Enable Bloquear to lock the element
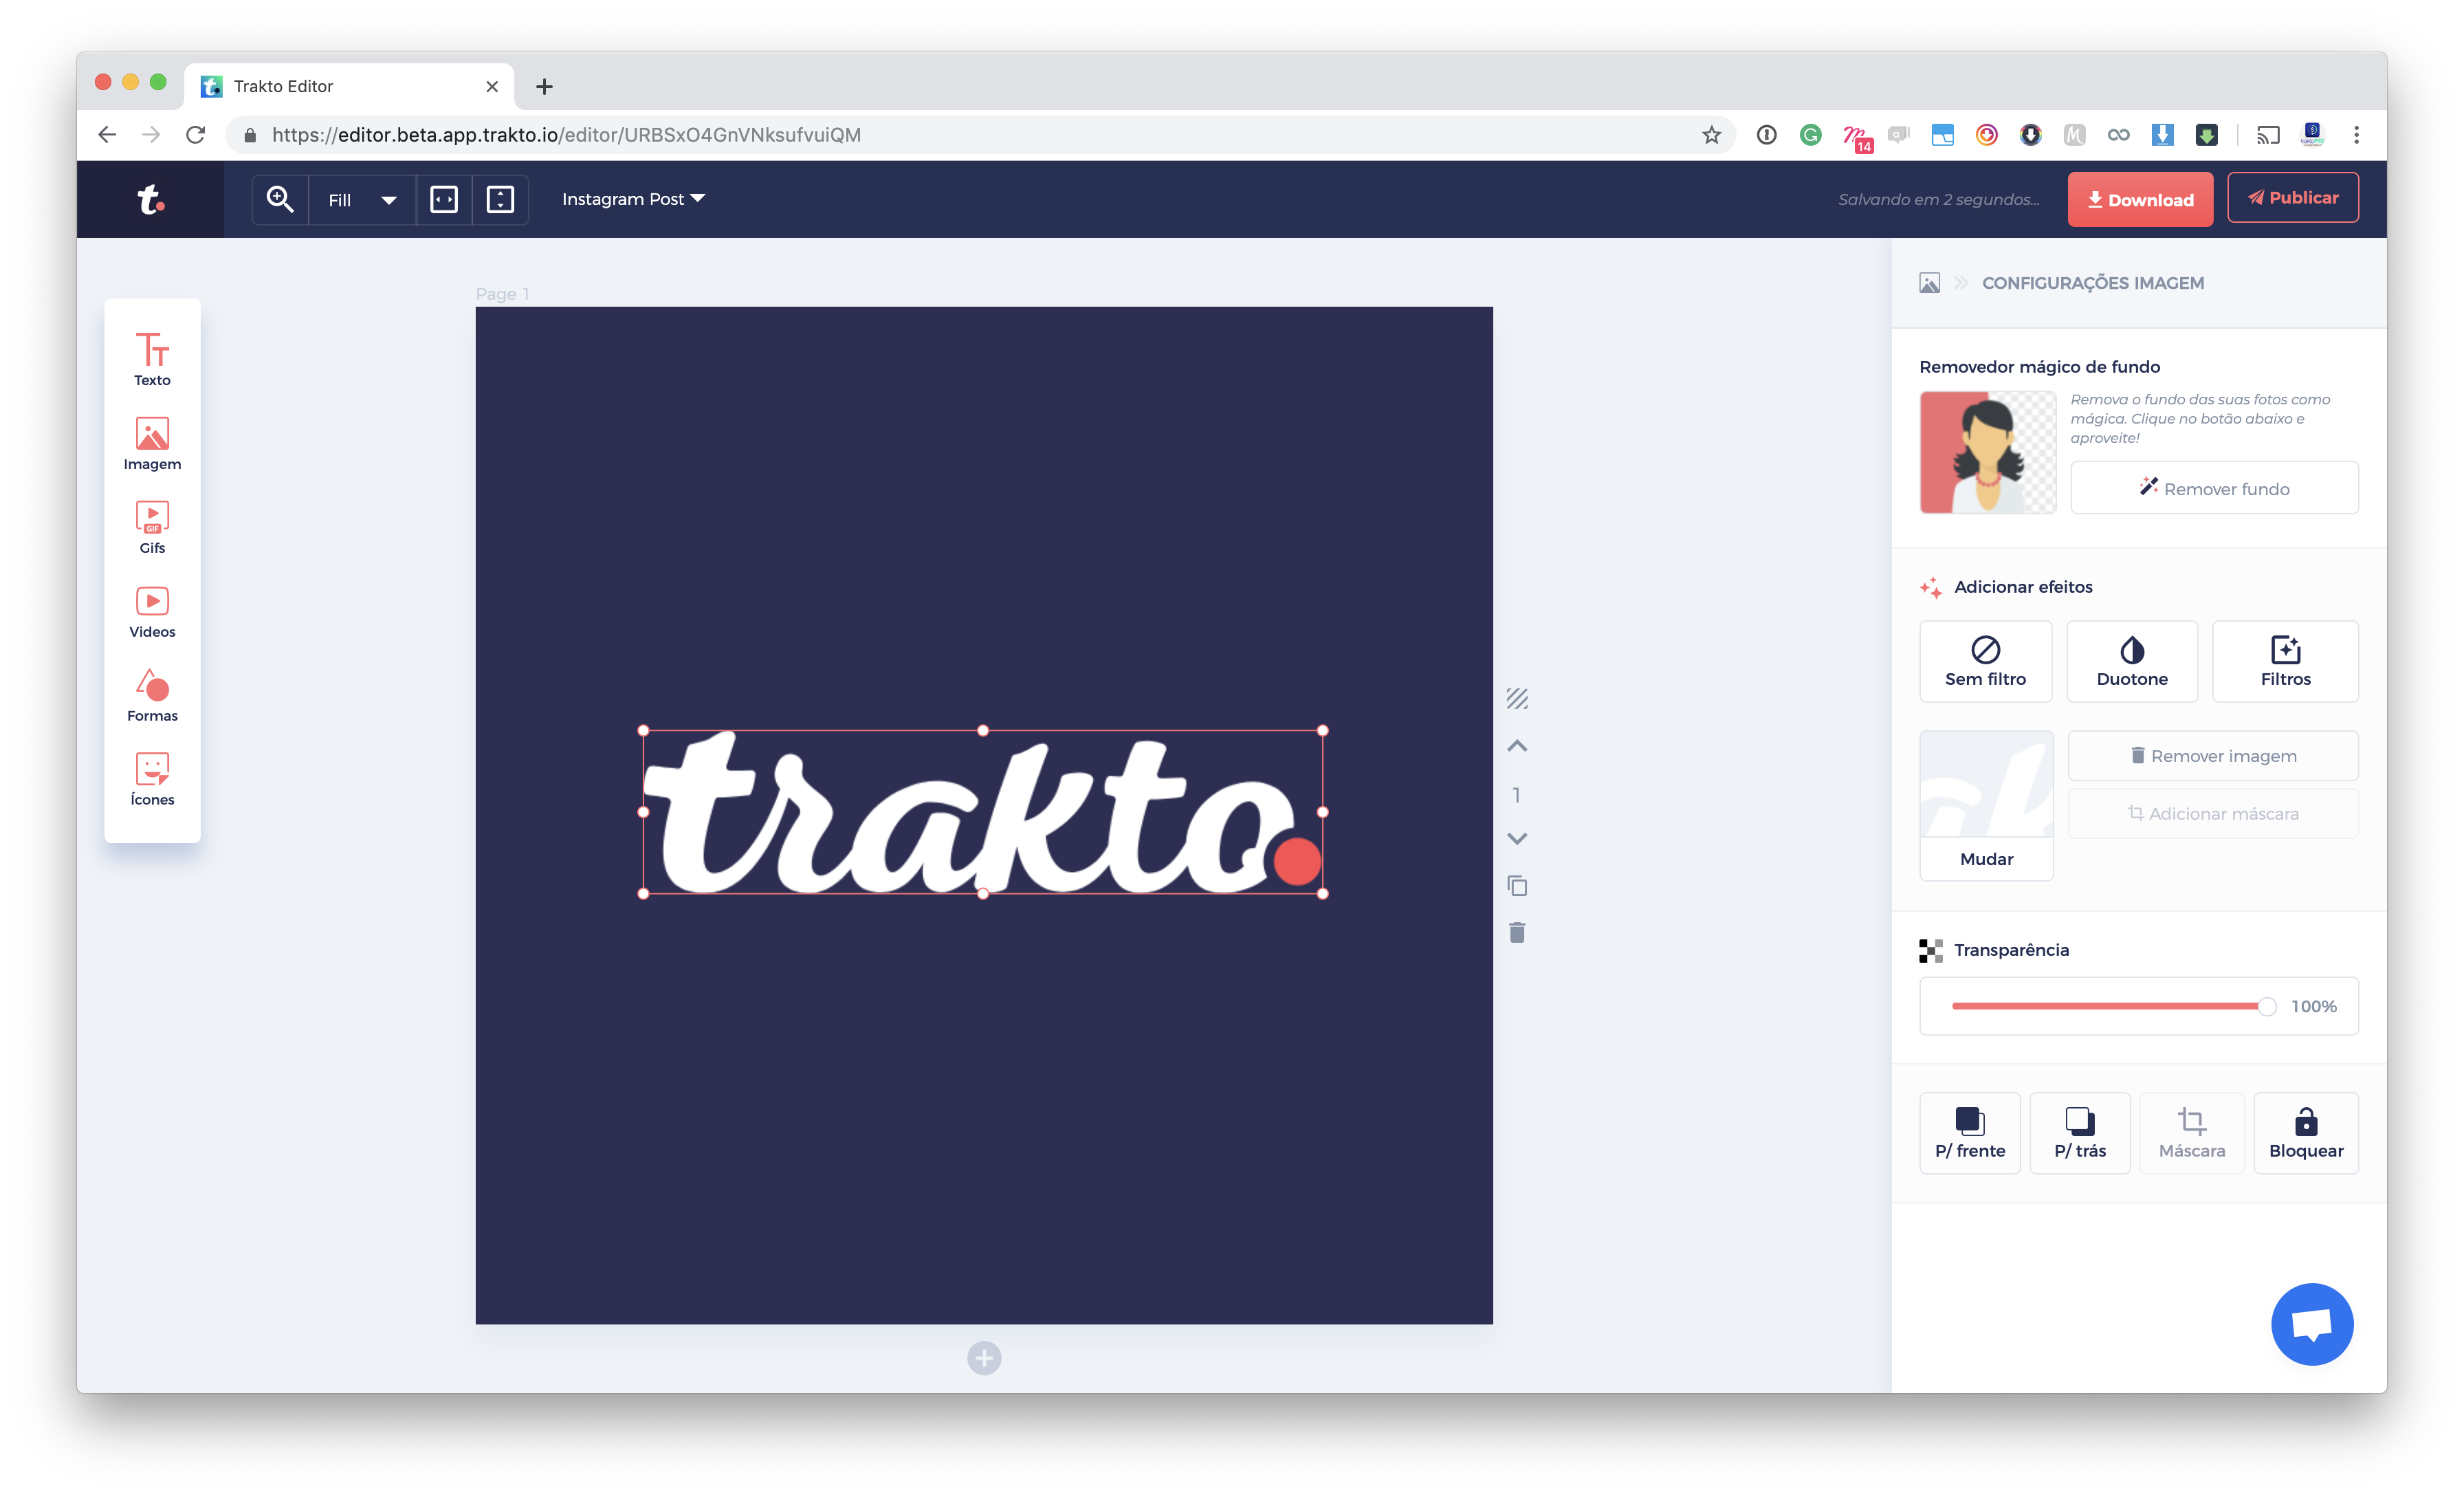The height and width of the screenshot is (1495, 2464). tap(2305, 1133)
